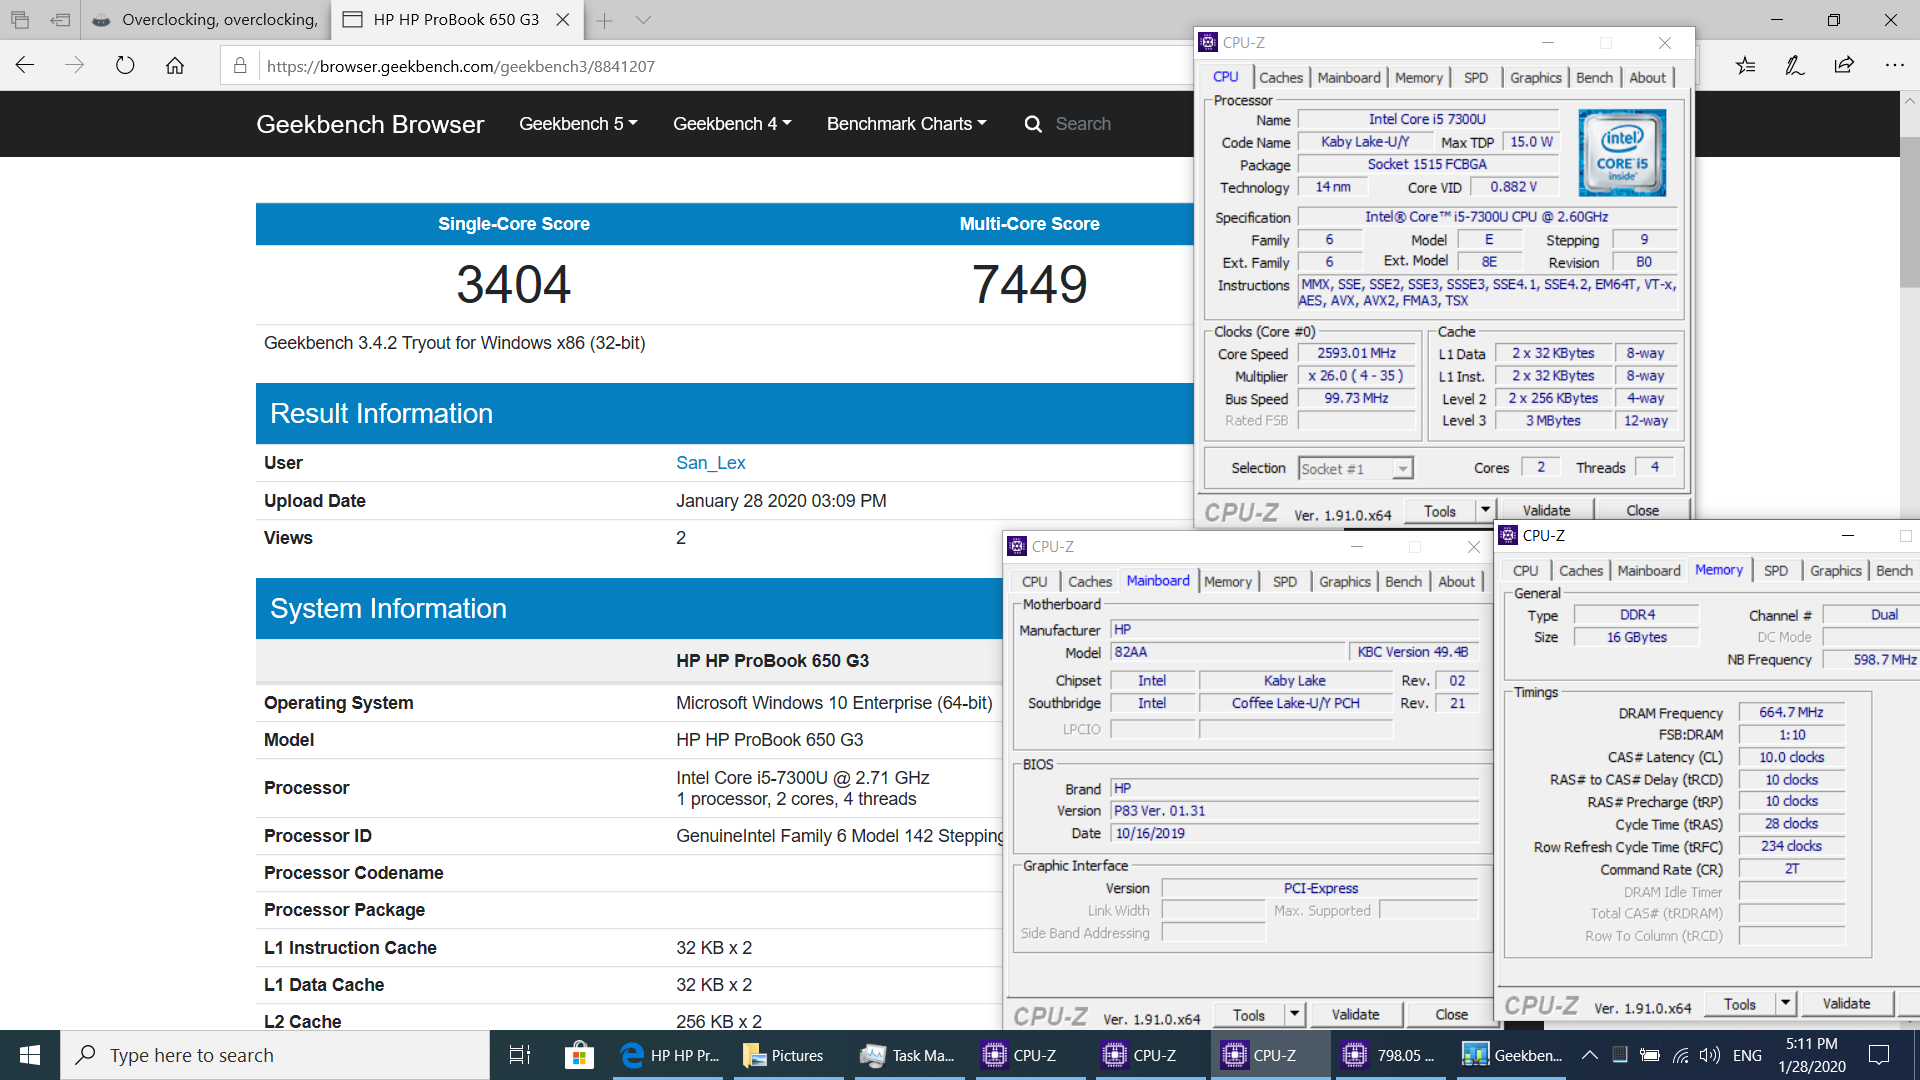Expand the Benchmark Charts menu
Screen dimensions: 1920x1080
(x=906, y=124)
